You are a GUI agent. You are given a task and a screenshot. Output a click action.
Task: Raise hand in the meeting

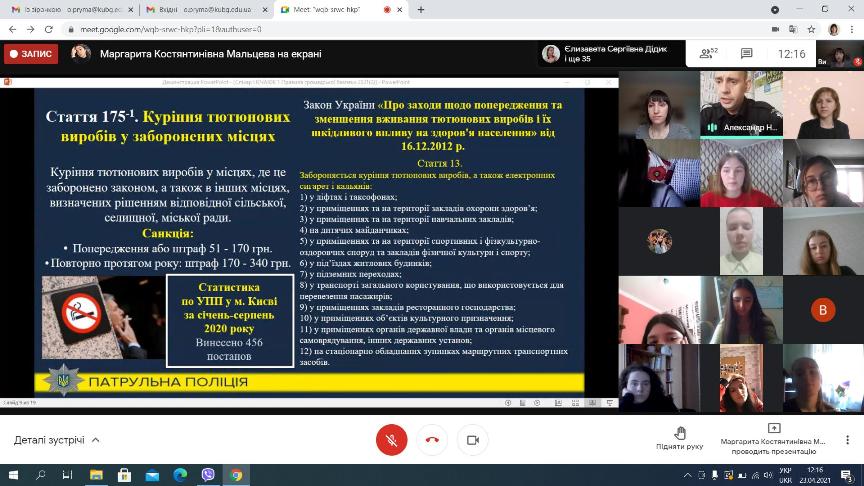(x=680, y=437)
